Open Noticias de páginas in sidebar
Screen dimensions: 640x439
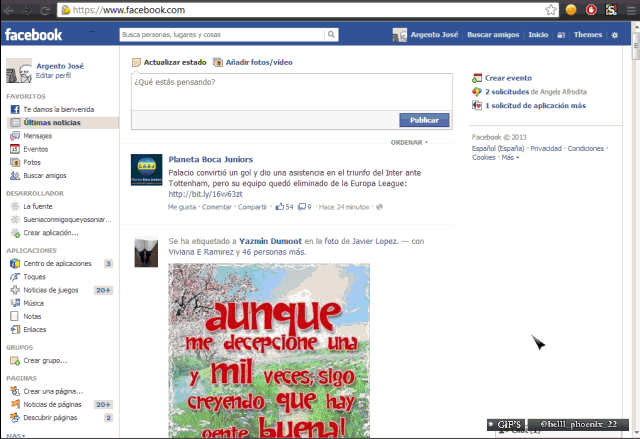coord(52,405)
